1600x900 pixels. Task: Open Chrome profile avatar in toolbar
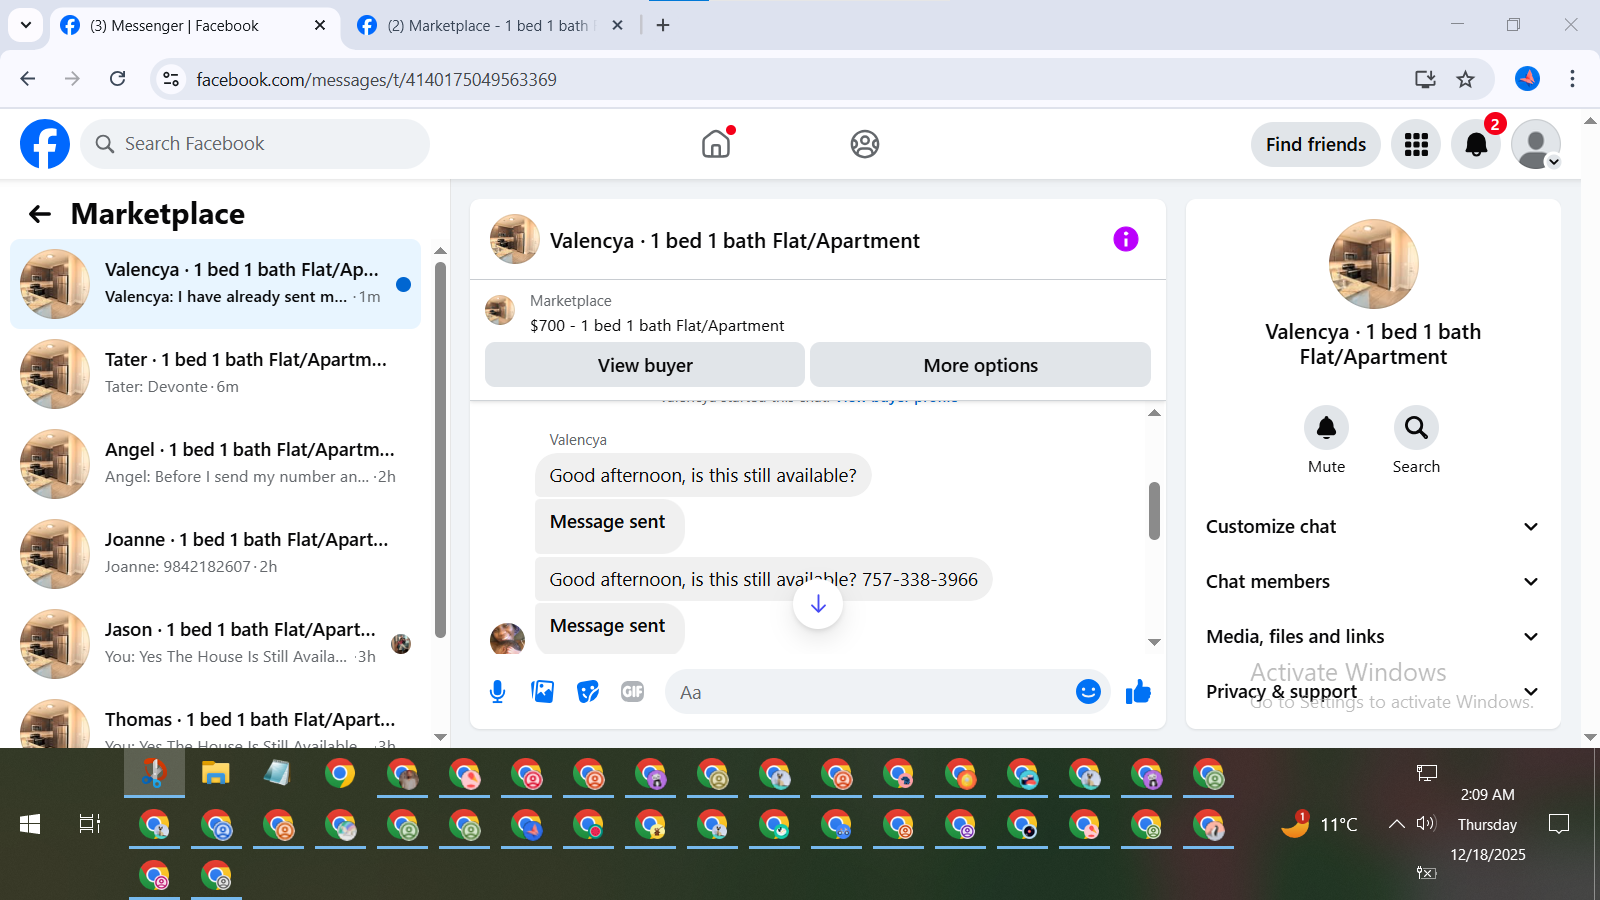(1527, 79)
